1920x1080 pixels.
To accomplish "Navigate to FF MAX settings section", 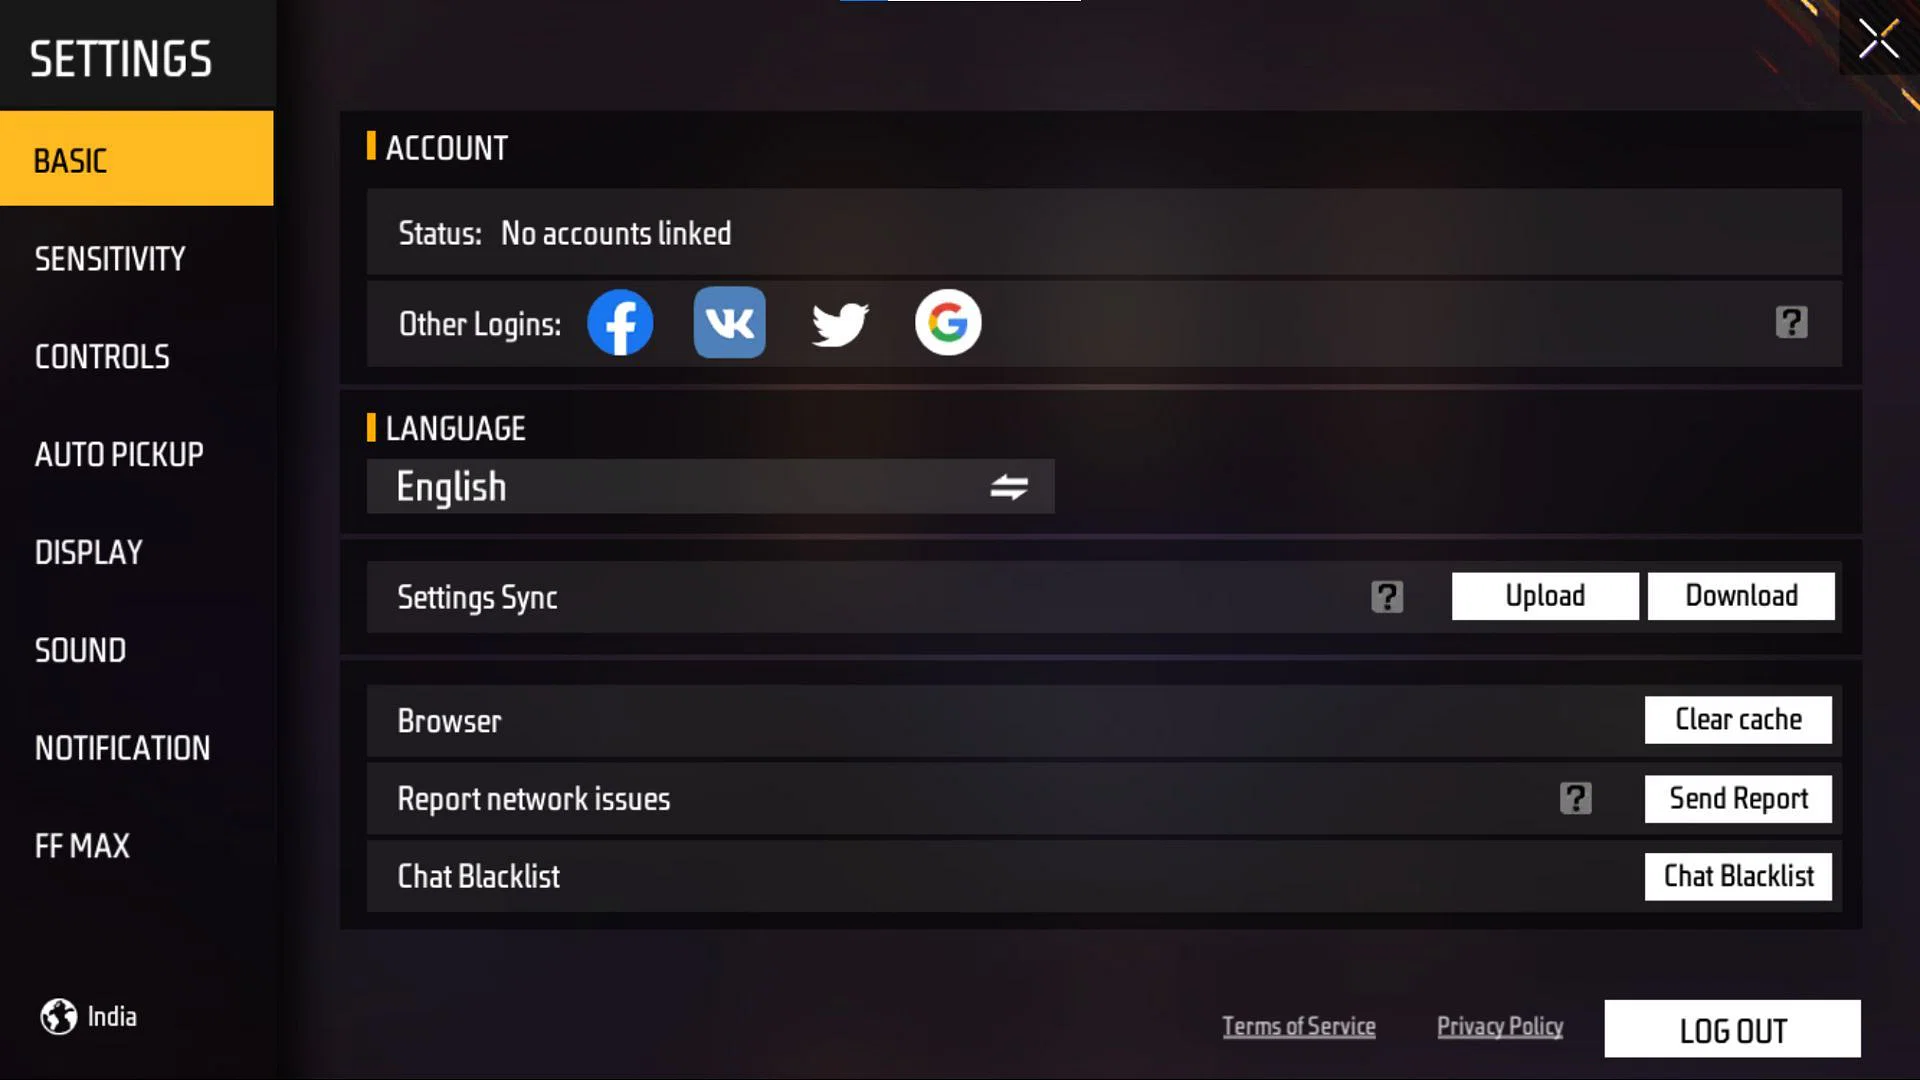I will [82, 845].
